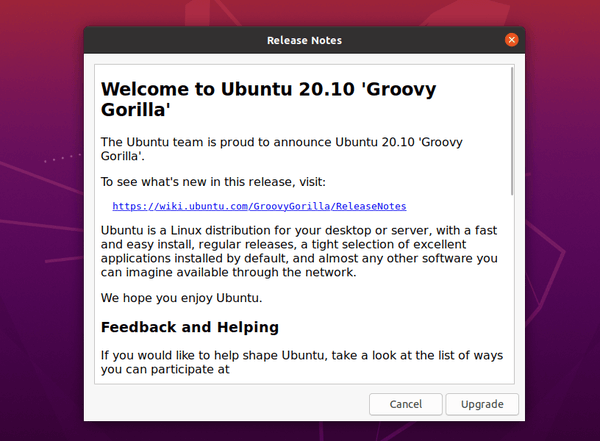Click the 'Release Notes' title bar text

[304, 40]
